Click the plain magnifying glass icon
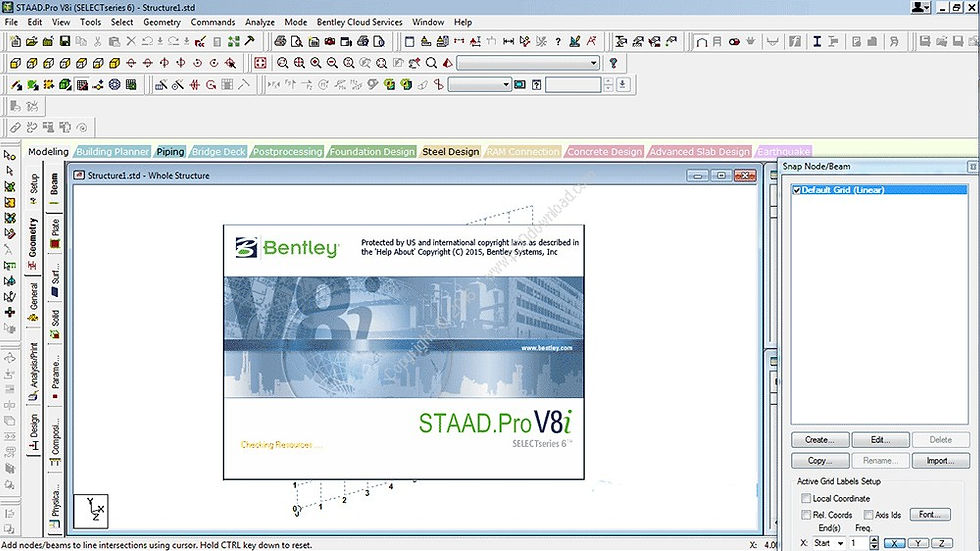 click(x=431, y=63)
